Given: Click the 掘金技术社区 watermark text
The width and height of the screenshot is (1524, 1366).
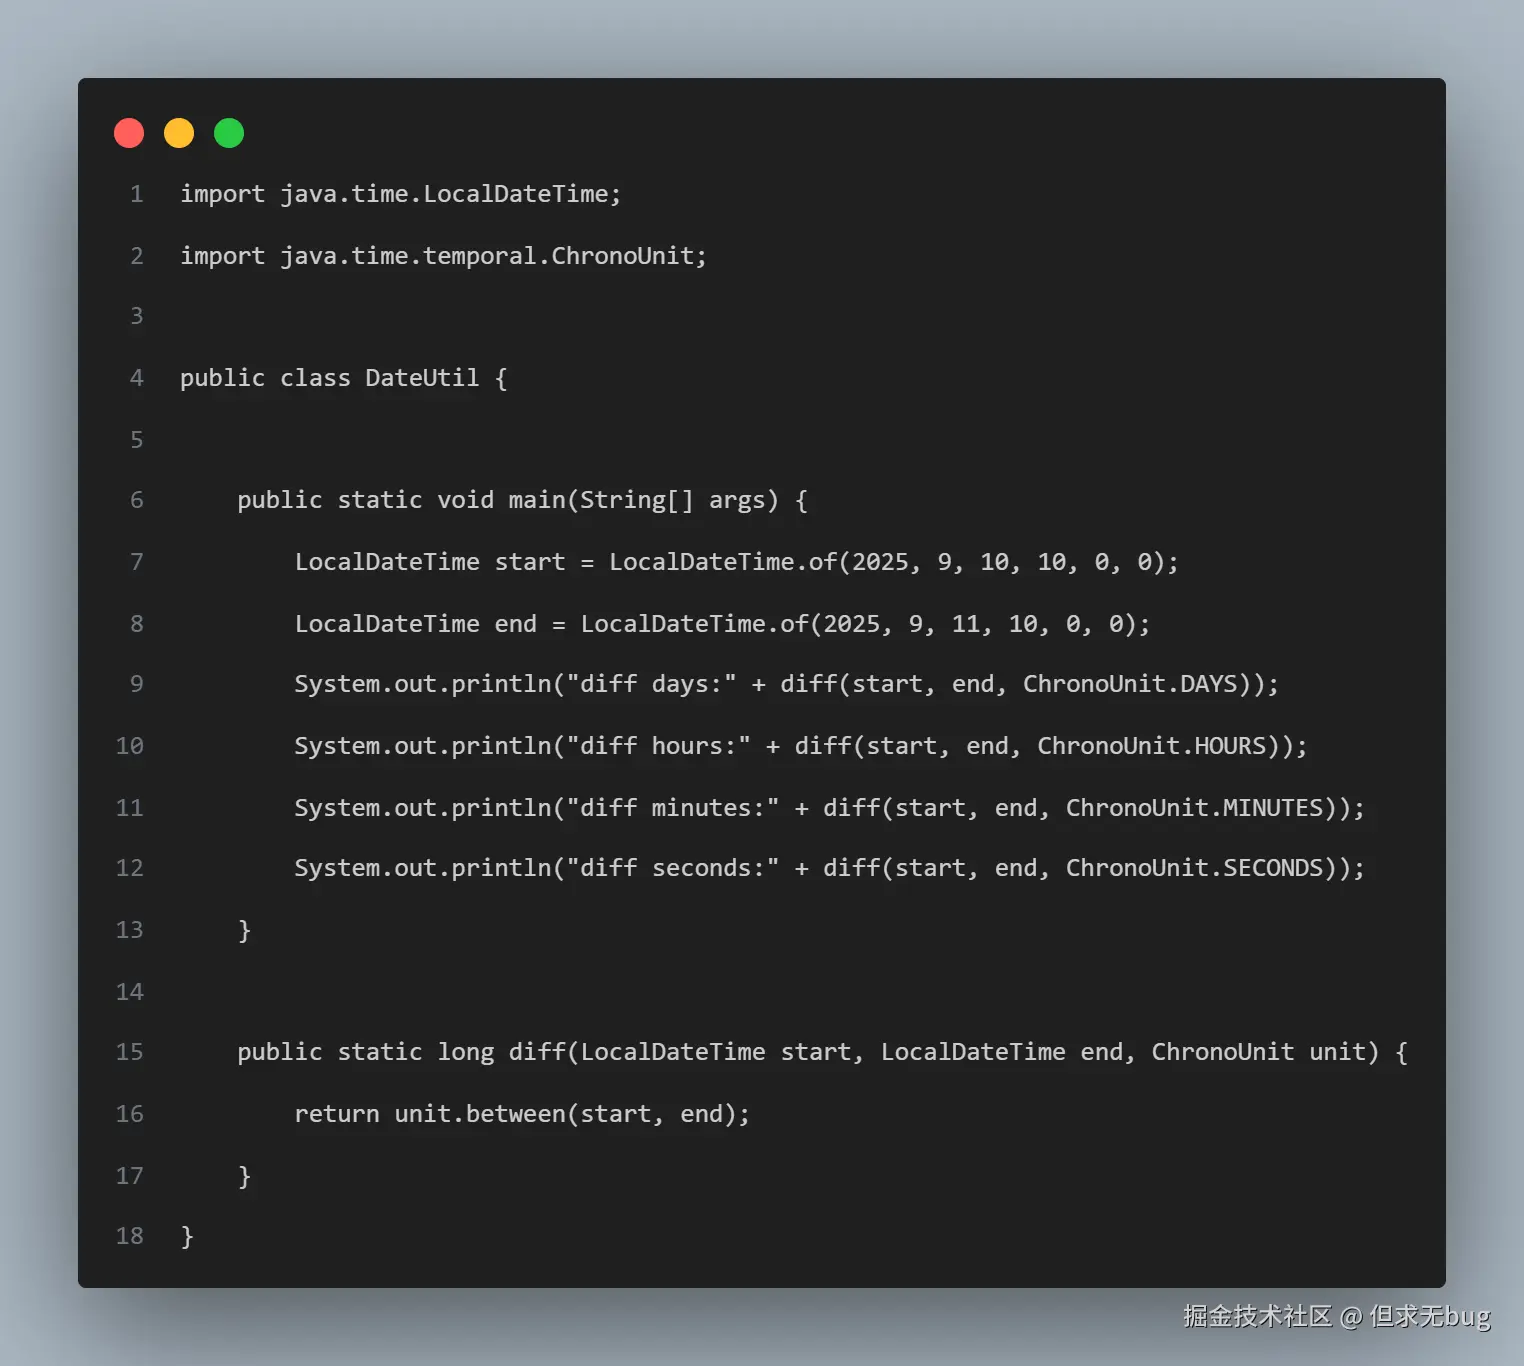Looking at the screenshot, I should pos(1257,1316).
